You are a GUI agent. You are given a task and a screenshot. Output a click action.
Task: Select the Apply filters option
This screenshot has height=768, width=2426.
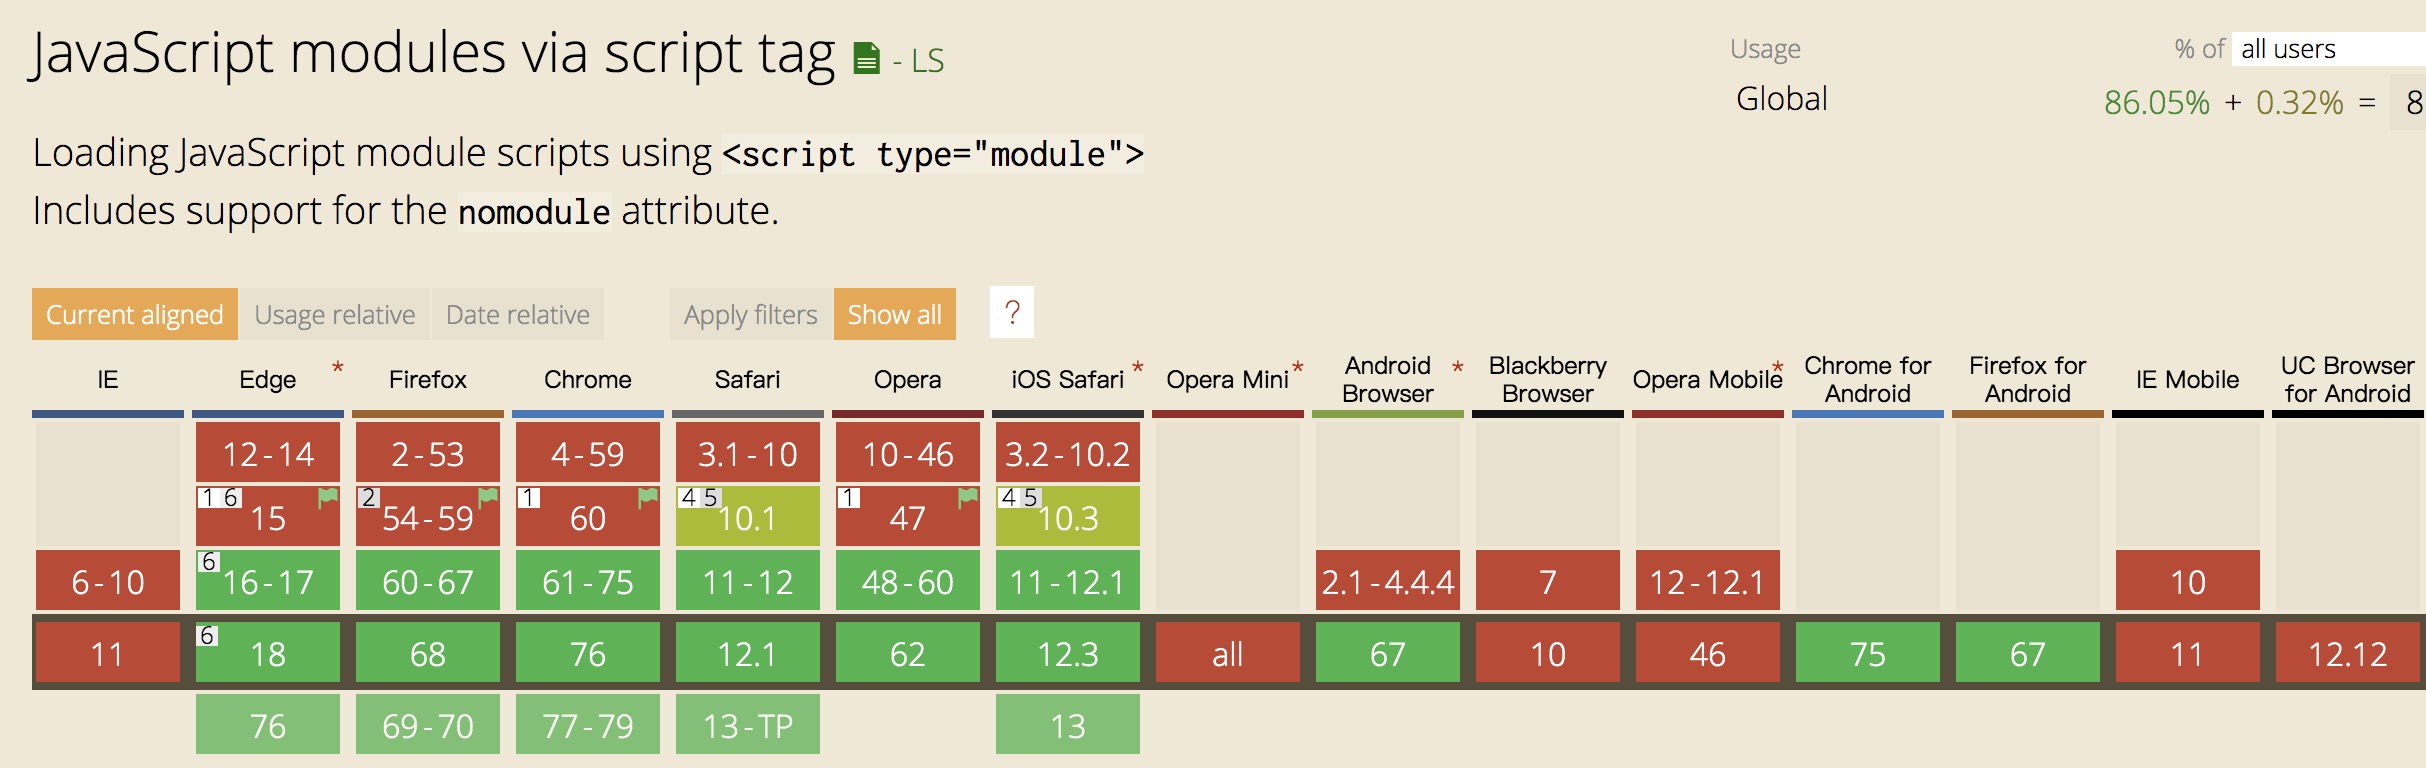[751, 314]
